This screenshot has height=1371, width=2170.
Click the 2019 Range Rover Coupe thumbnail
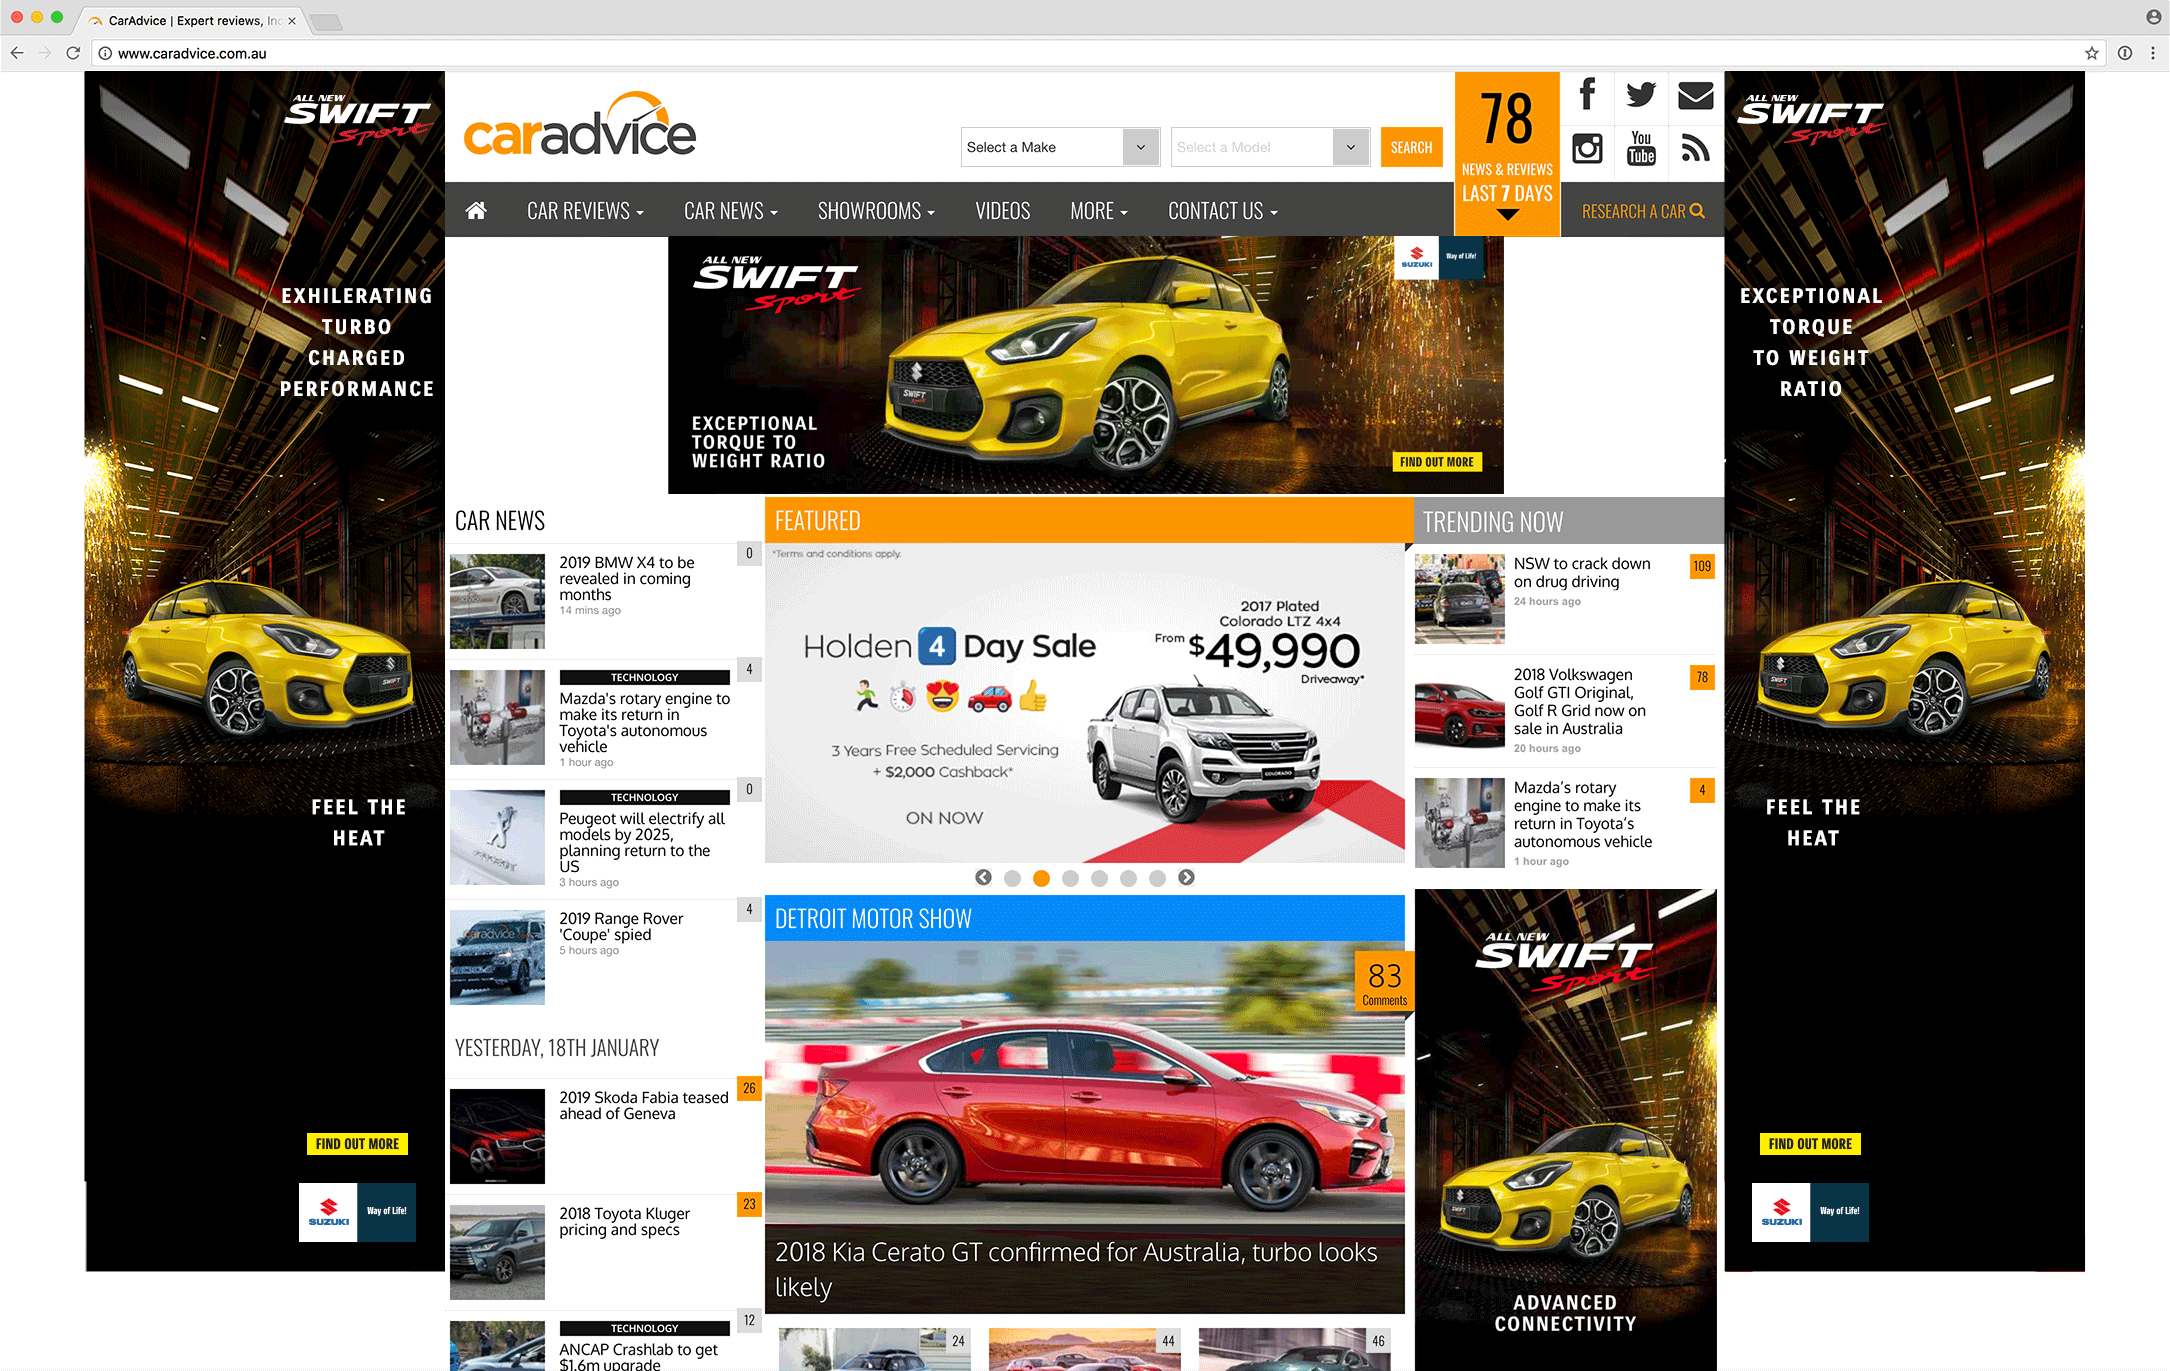pyautogui.click(x=497, y=957)
